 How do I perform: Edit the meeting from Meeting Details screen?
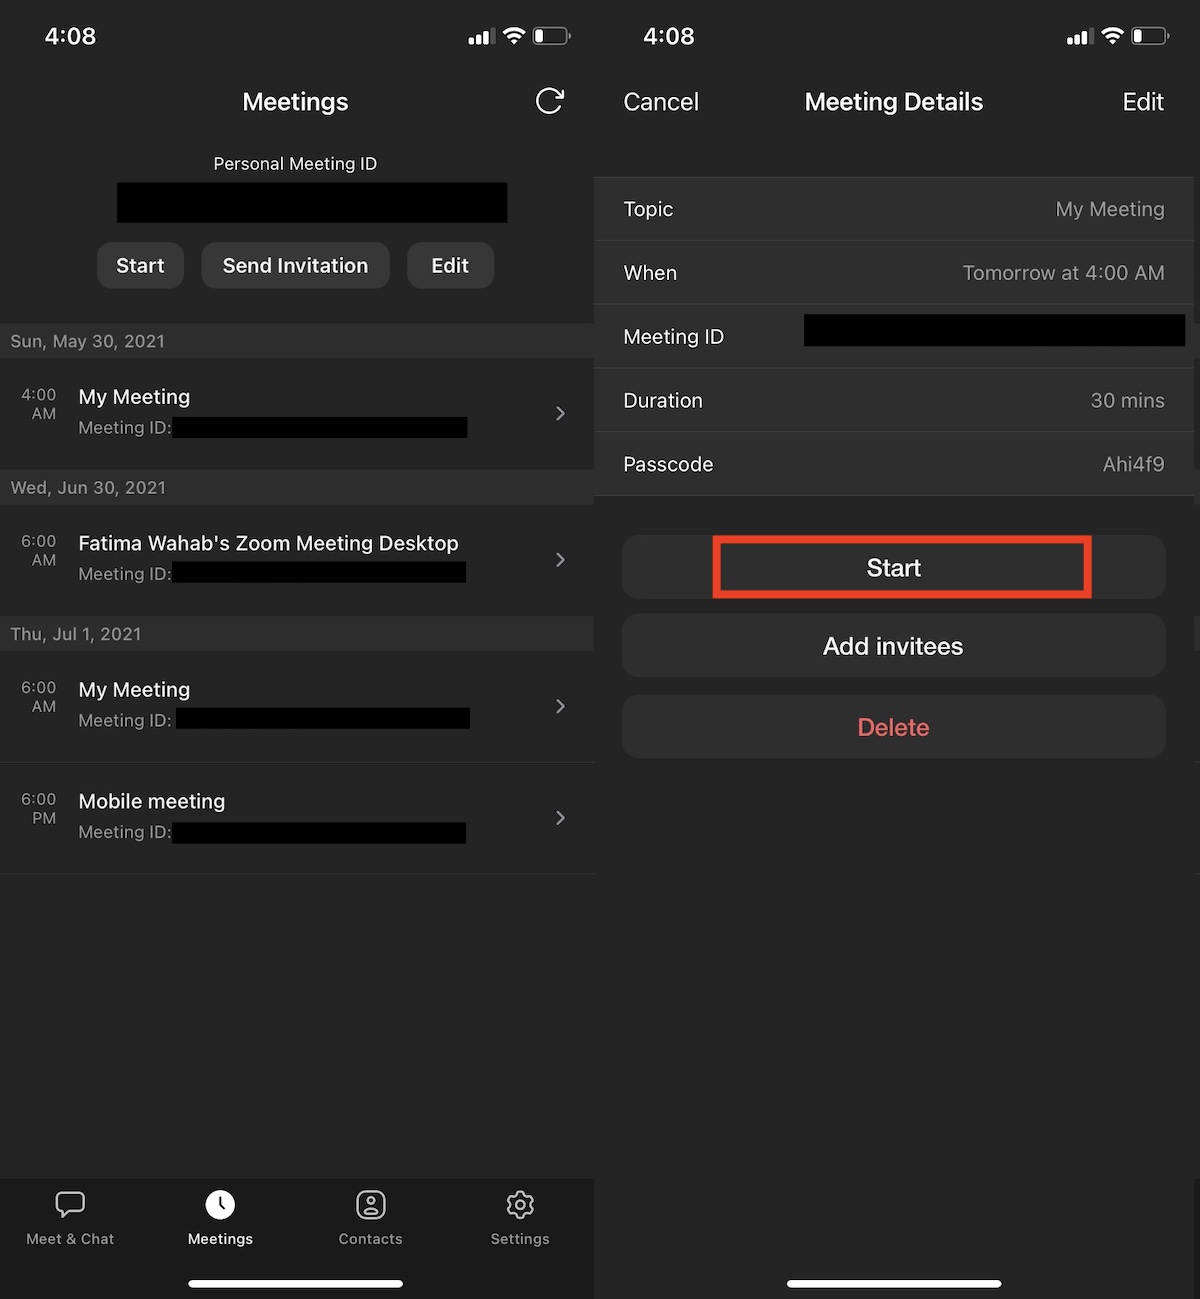(x=1143, y=101)
